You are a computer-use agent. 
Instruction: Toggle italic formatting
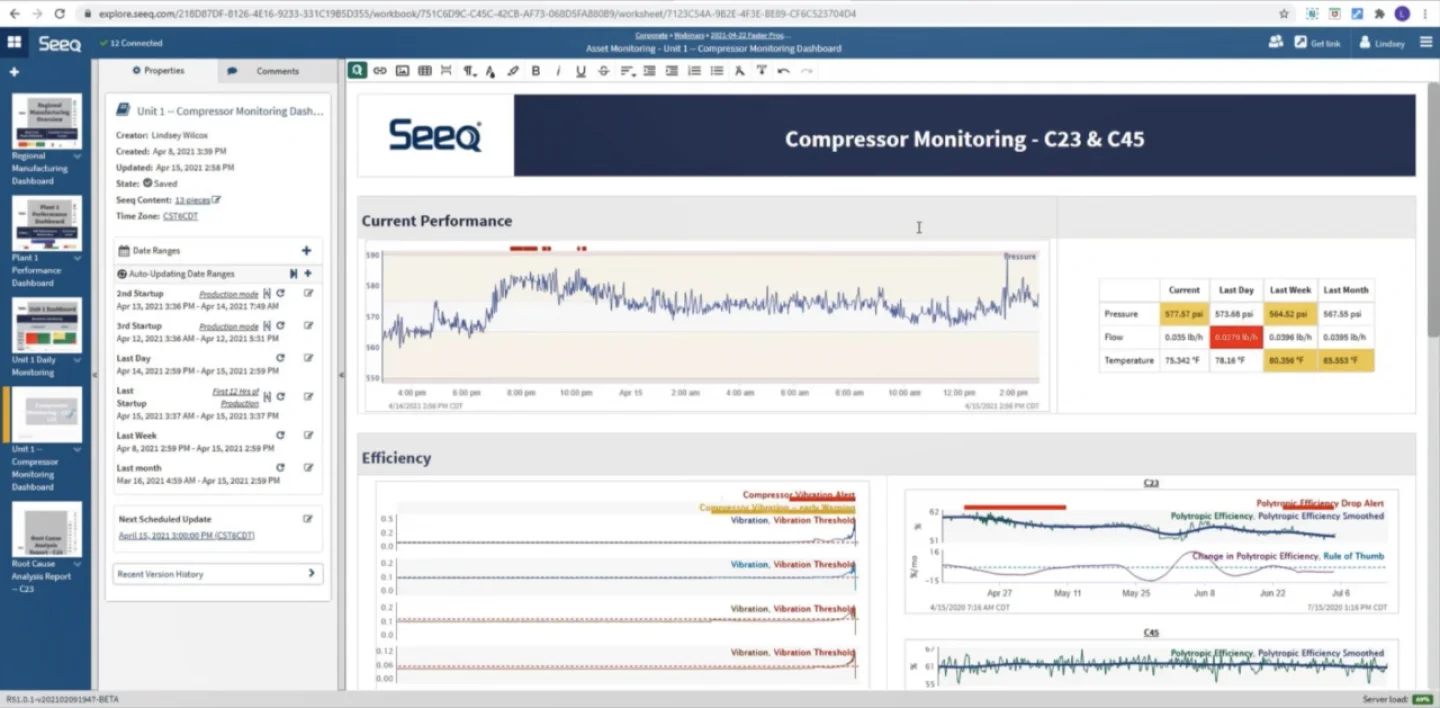click(558, 71)
